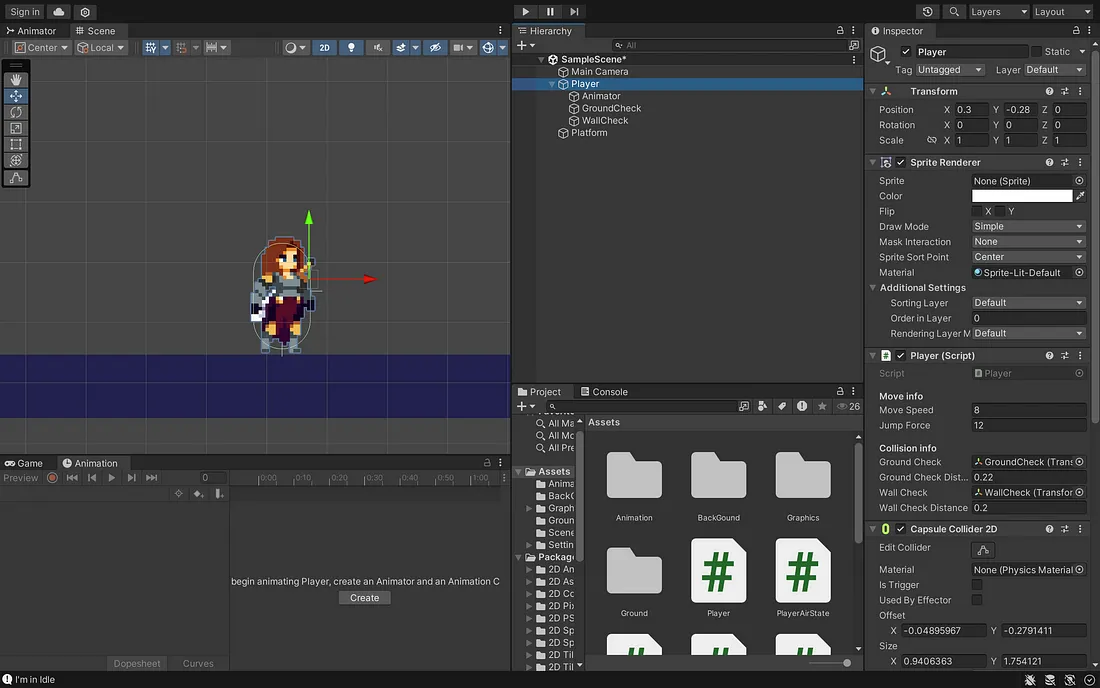Open the Draw Mode dropdown

tap(1028, 227)
